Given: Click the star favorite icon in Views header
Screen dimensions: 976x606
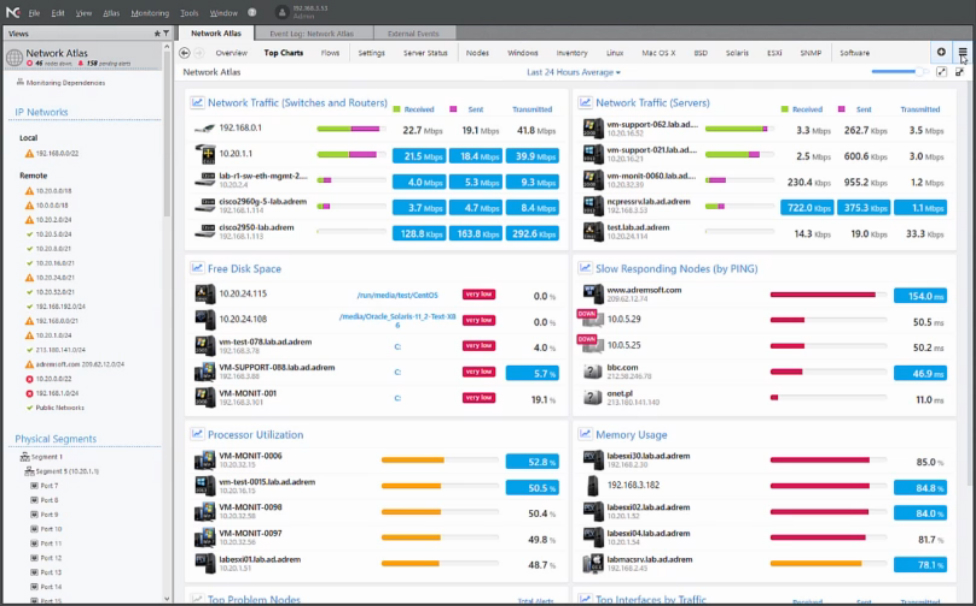Looking at the screenshot, I should pyautogui.click(x=157, y=33).
